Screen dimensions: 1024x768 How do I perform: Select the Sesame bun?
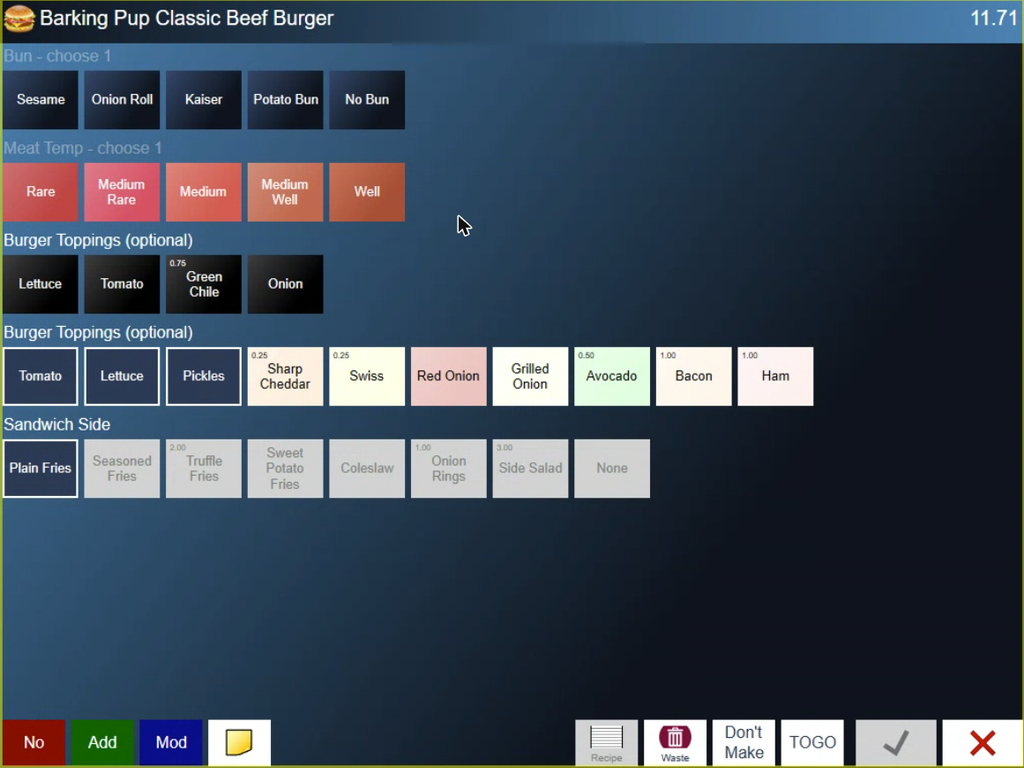point(40,100)
